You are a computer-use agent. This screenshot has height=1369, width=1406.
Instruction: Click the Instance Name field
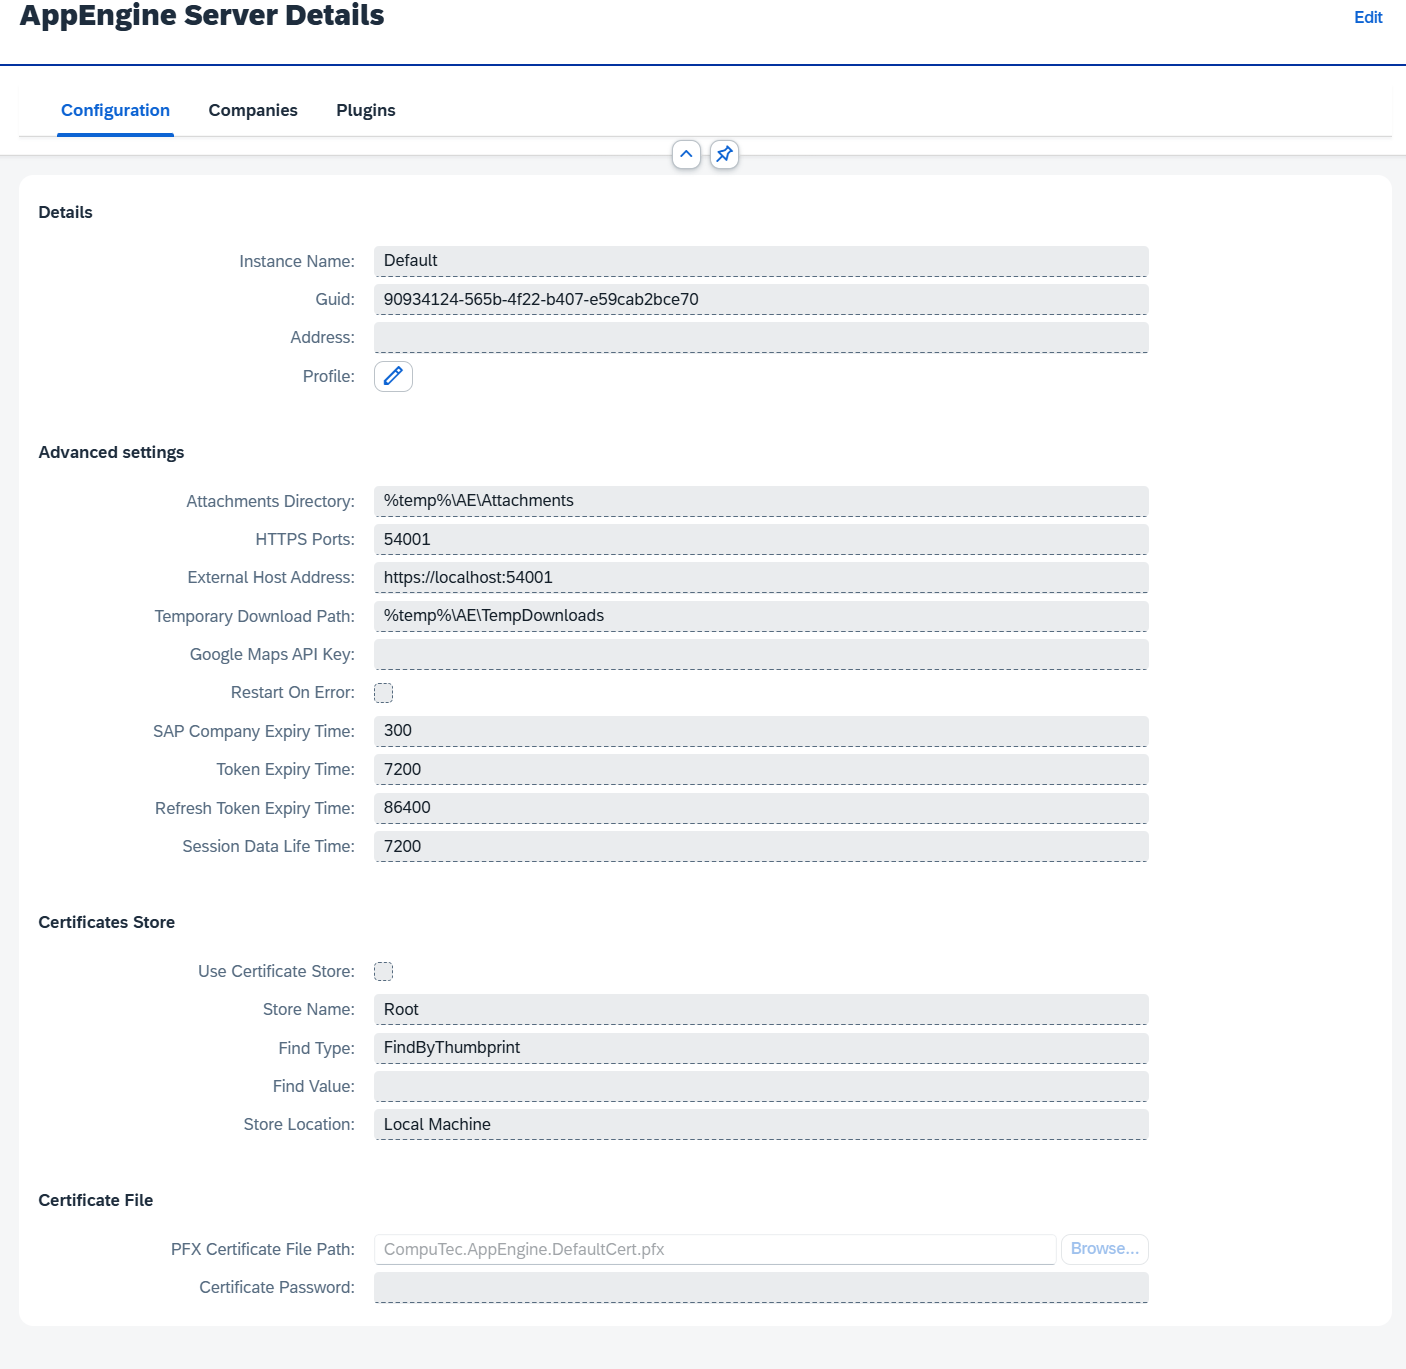tap(760, 260)
